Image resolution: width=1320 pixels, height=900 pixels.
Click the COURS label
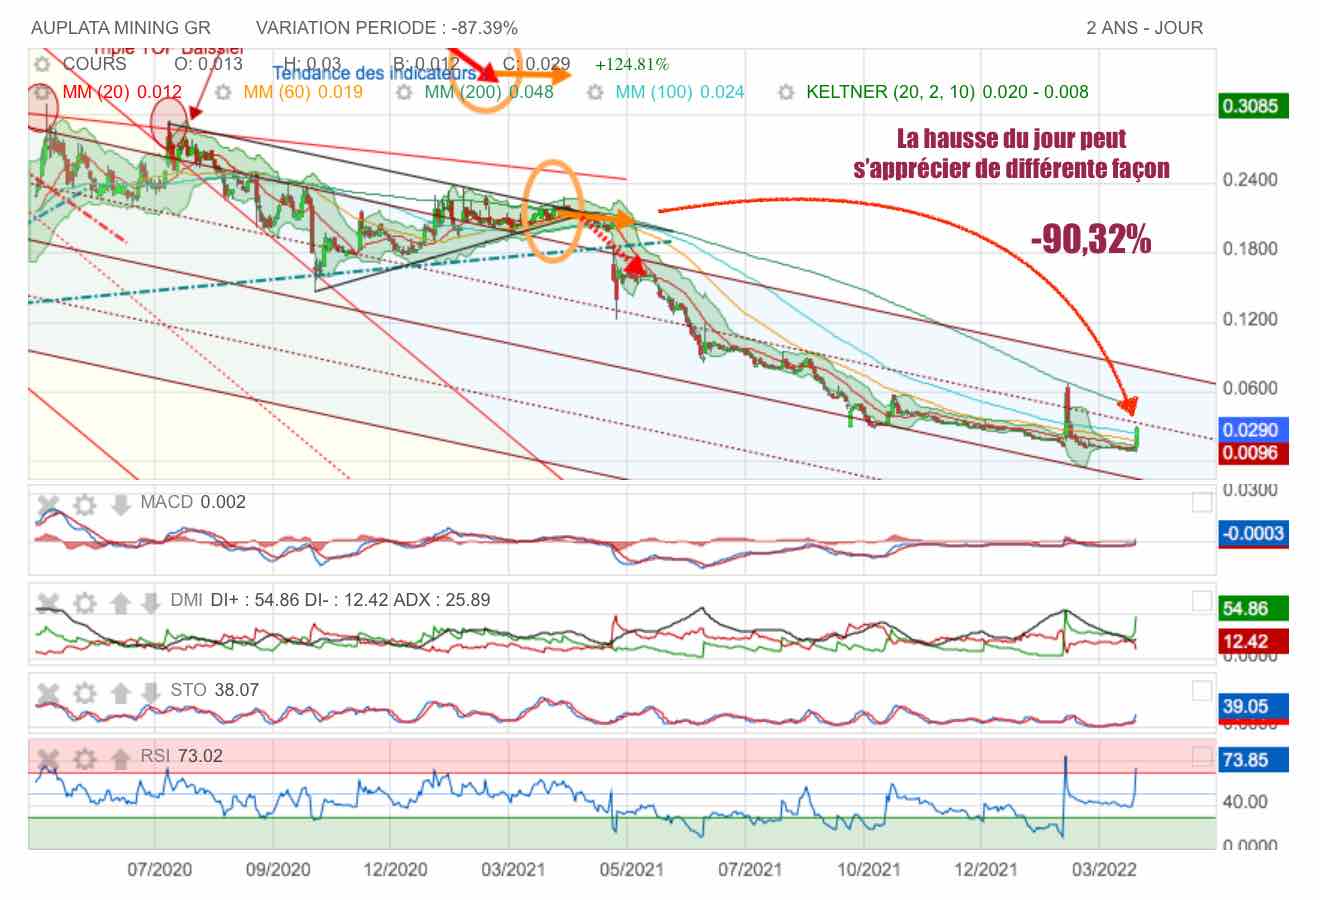[x=94, y=64]
